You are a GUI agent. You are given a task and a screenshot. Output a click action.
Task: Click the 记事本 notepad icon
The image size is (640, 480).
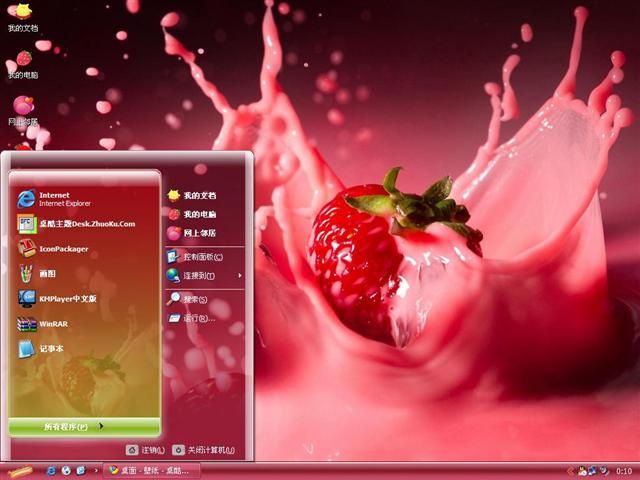click(26, 349)
